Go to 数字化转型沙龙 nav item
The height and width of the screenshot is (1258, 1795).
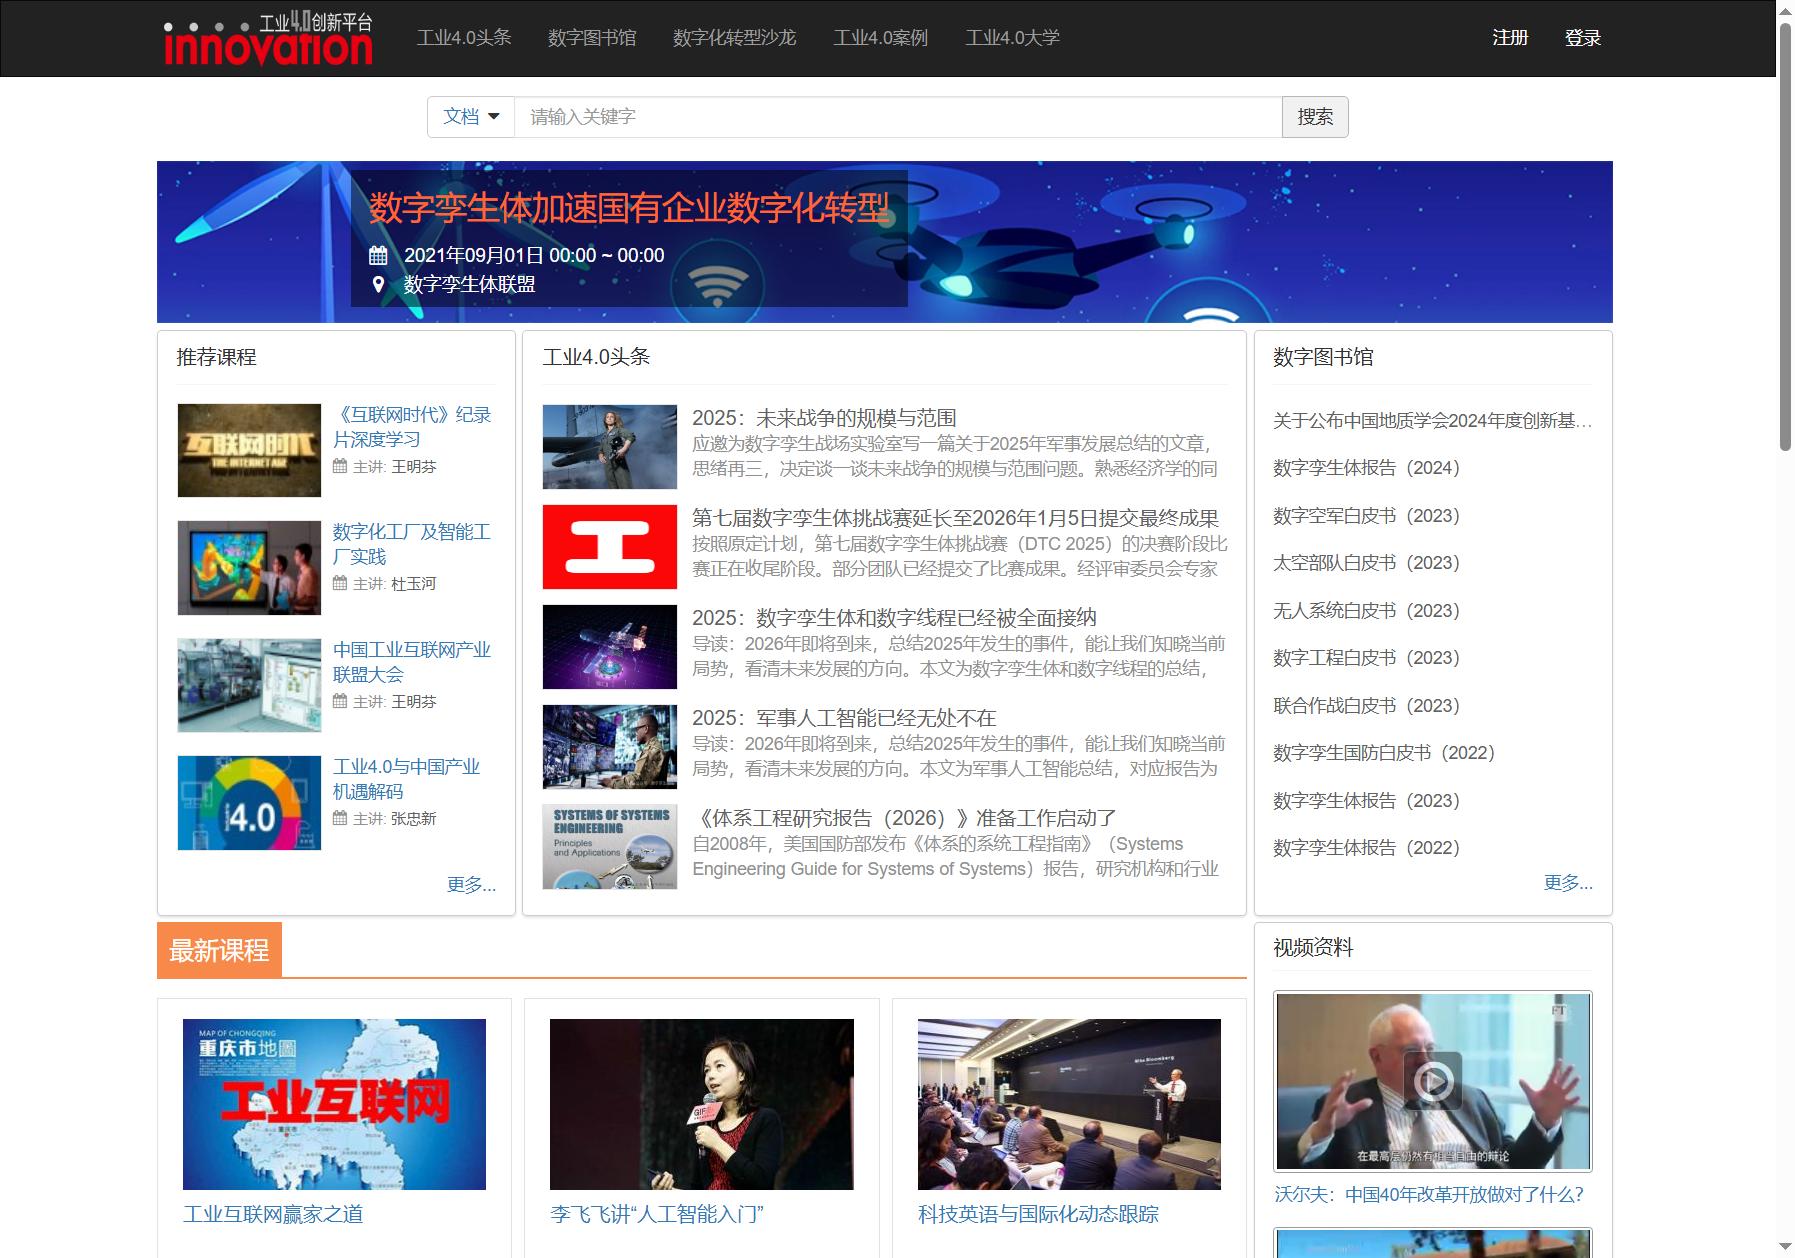click(735, 38)
